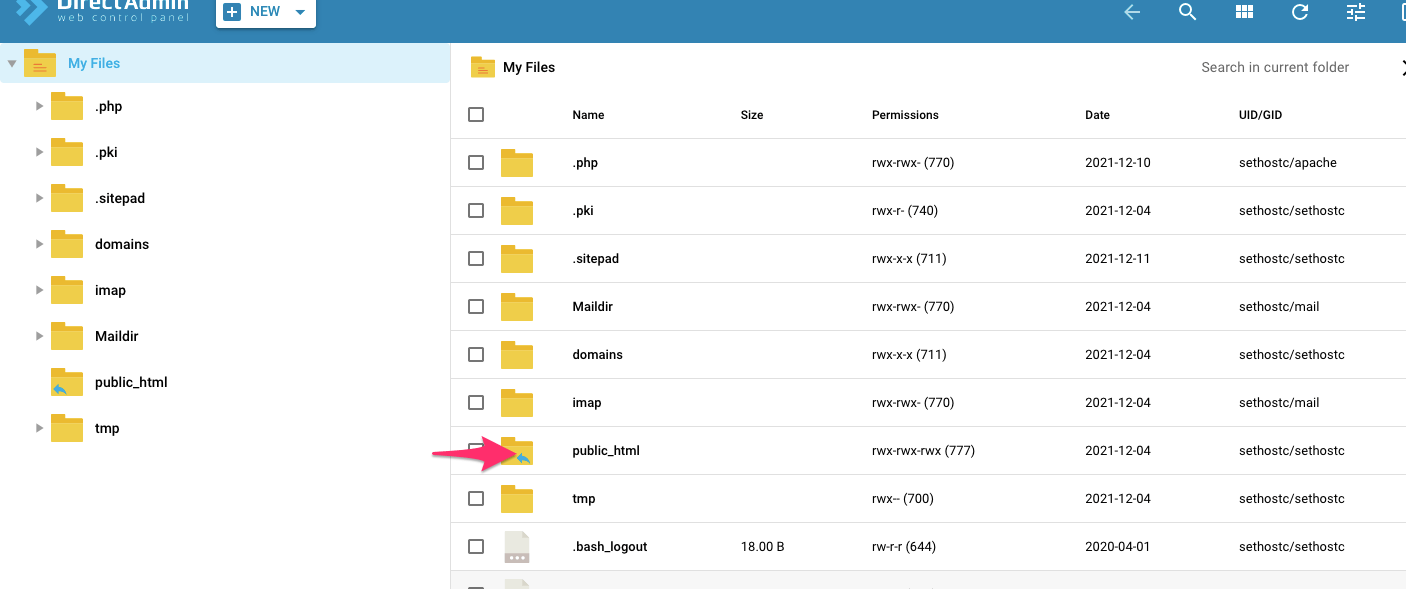1406x589 pixels.
Task: Open the Maildir folder icon in the sidebar
Action: tap(66, 336)
